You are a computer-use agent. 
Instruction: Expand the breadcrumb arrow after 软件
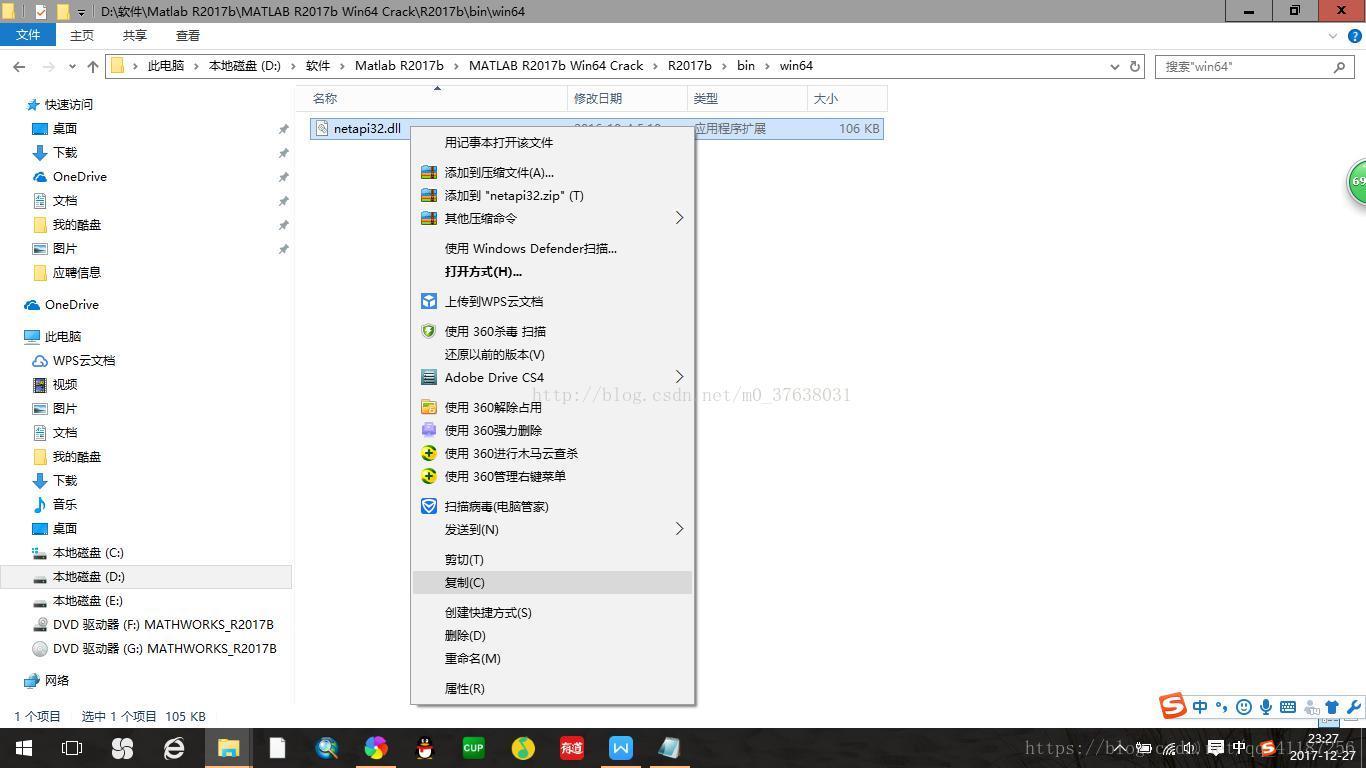342,66
